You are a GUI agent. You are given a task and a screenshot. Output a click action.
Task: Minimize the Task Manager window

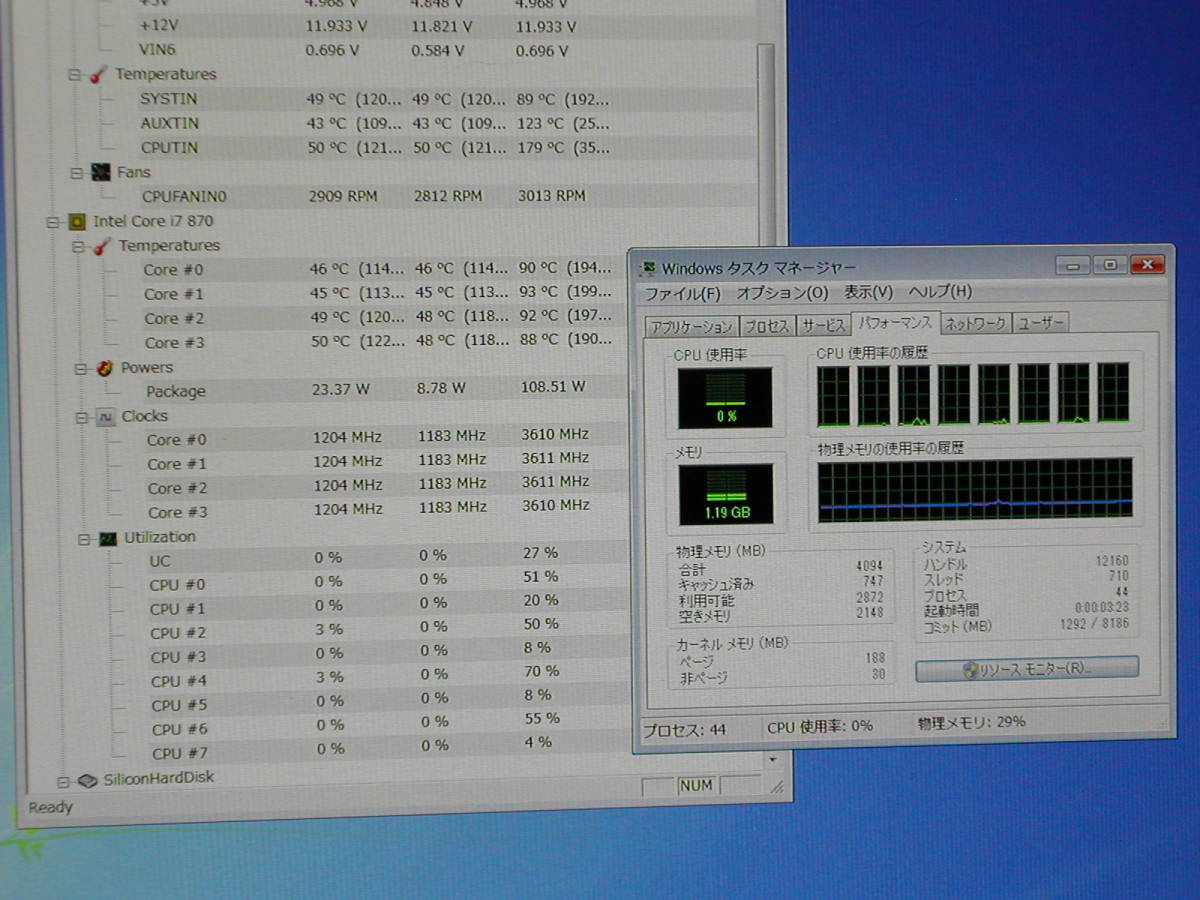tap(1073, 265)
